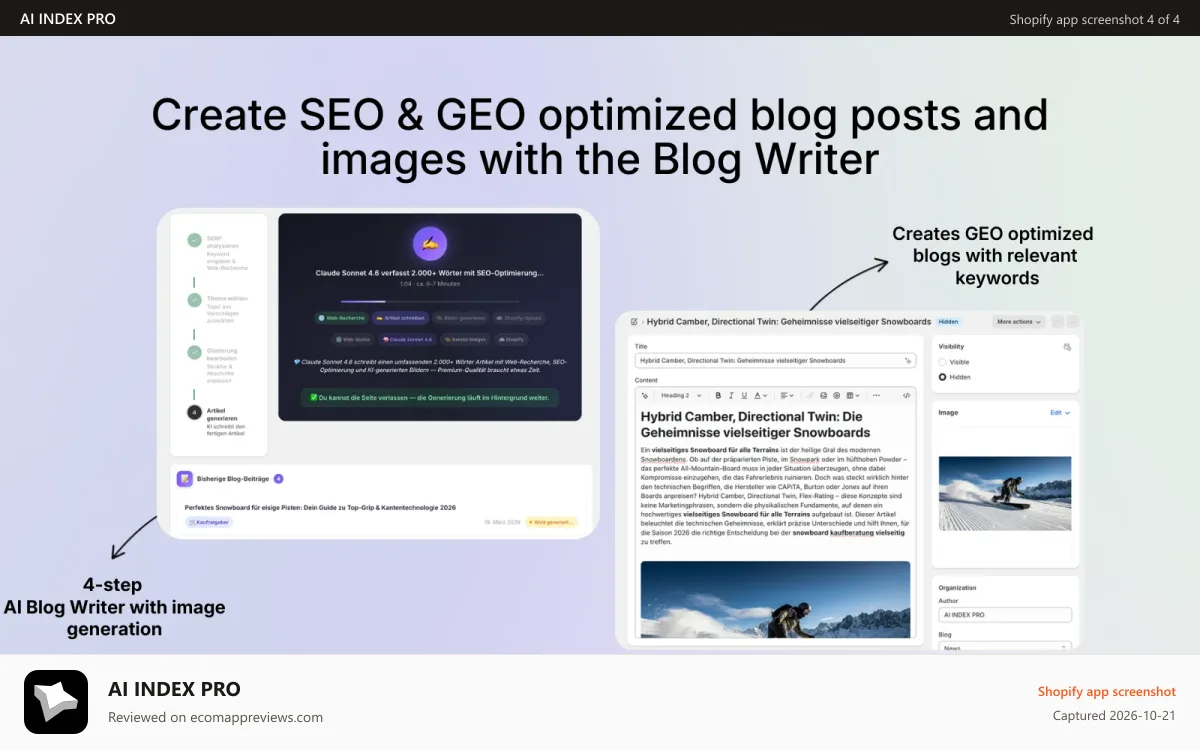
Task: Click the ecomappreviews.com review text
Action: coord(216,717)
